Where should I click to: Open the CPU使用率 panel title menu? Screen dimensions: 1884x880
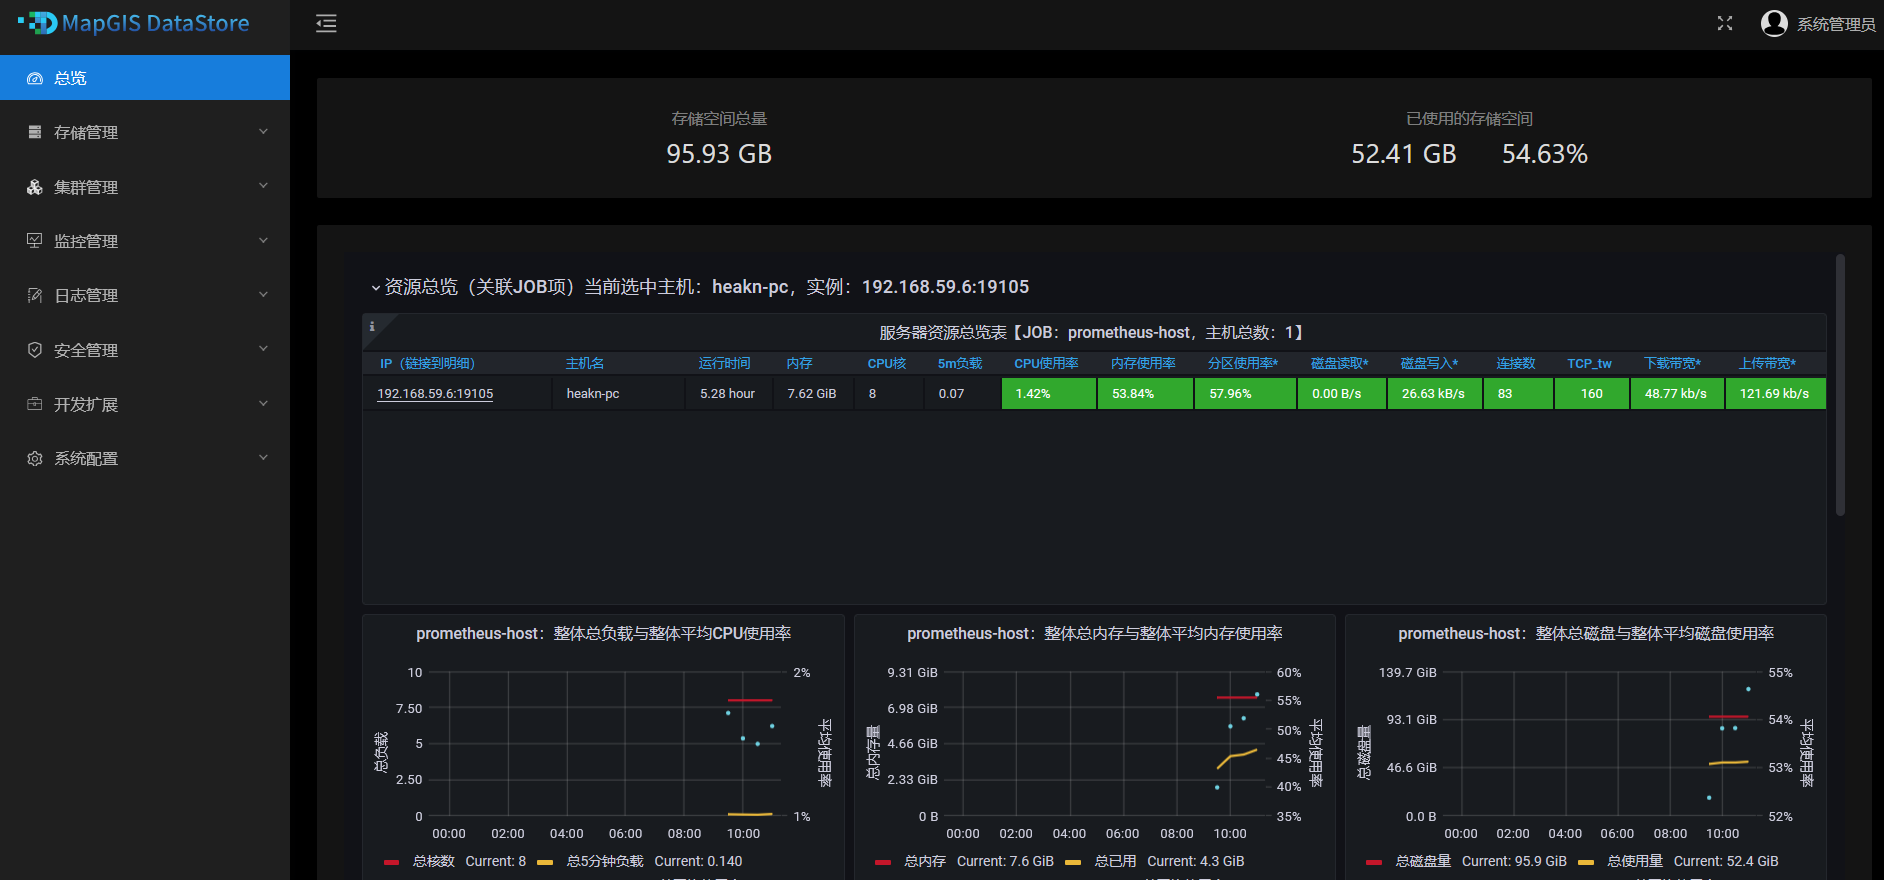point(603,634)
